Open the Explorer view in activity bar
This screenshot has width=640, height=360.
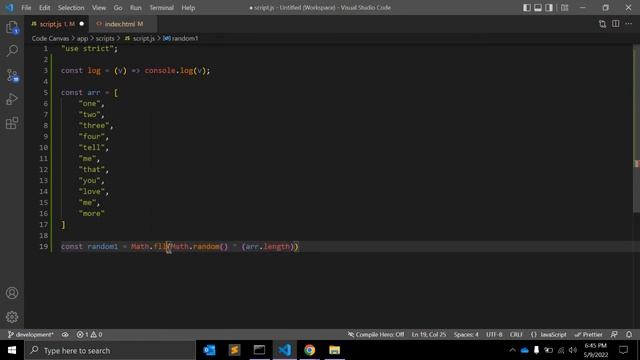[12, 27]
